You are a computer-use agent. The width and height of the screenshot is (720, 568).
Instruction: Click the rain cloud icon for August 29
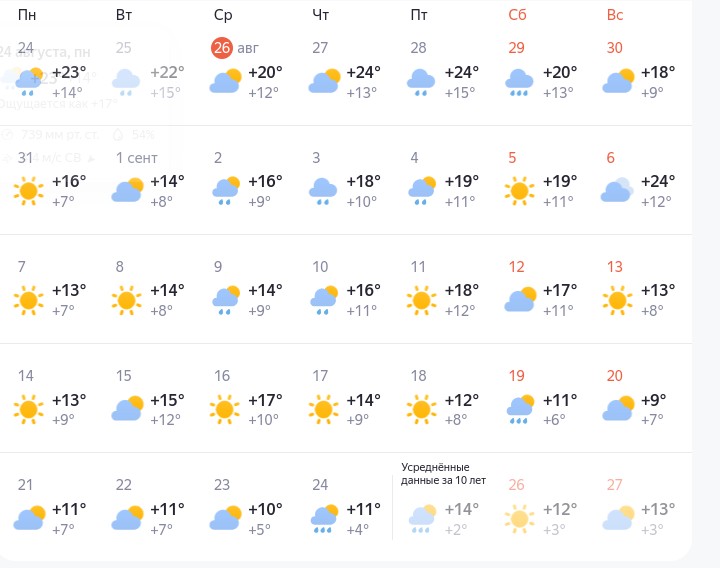[519, 82]
